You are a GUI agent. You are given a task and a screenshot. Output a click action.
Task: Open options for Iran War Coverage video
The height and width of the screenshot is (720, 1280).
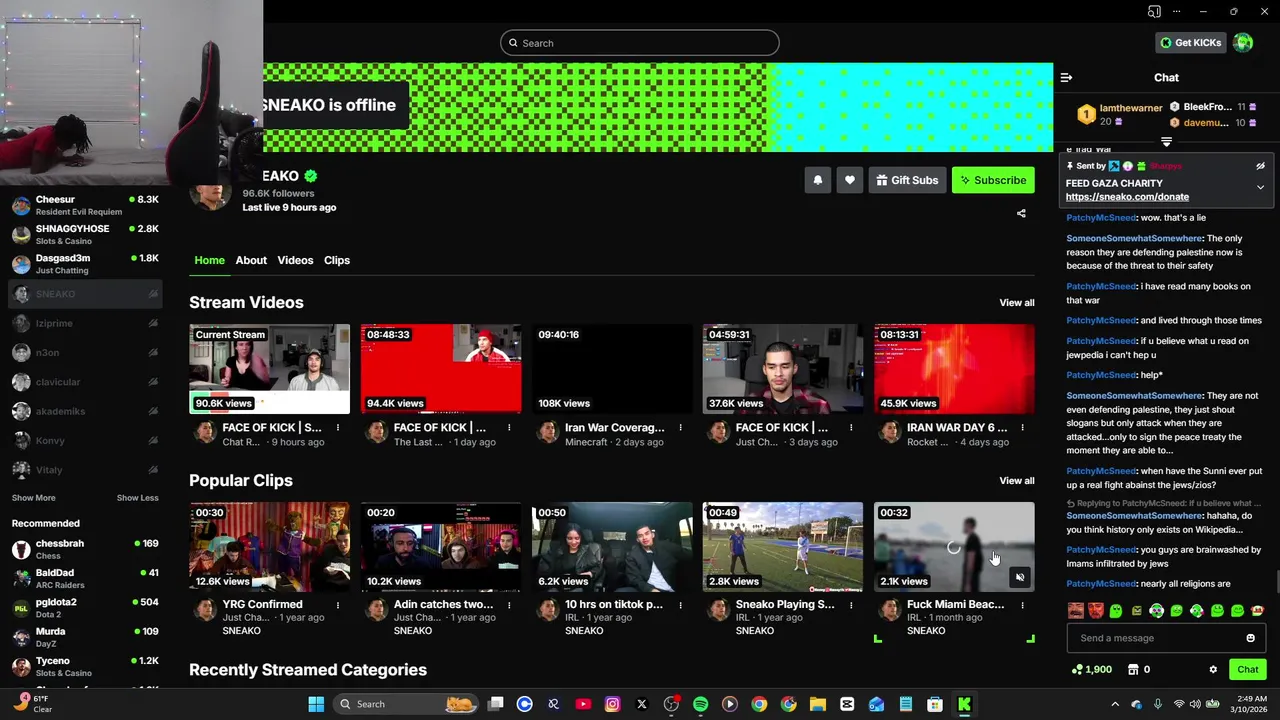point(680,428)
